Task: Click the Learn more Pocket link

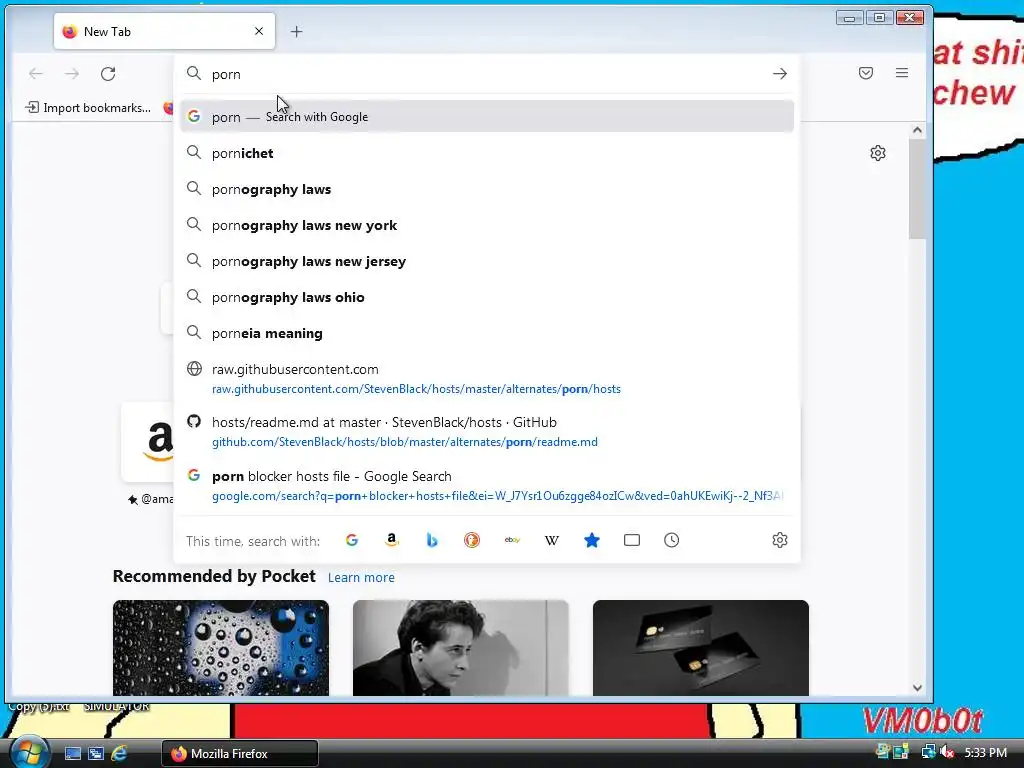Action: pyautogui.click(x=361, y=577)
